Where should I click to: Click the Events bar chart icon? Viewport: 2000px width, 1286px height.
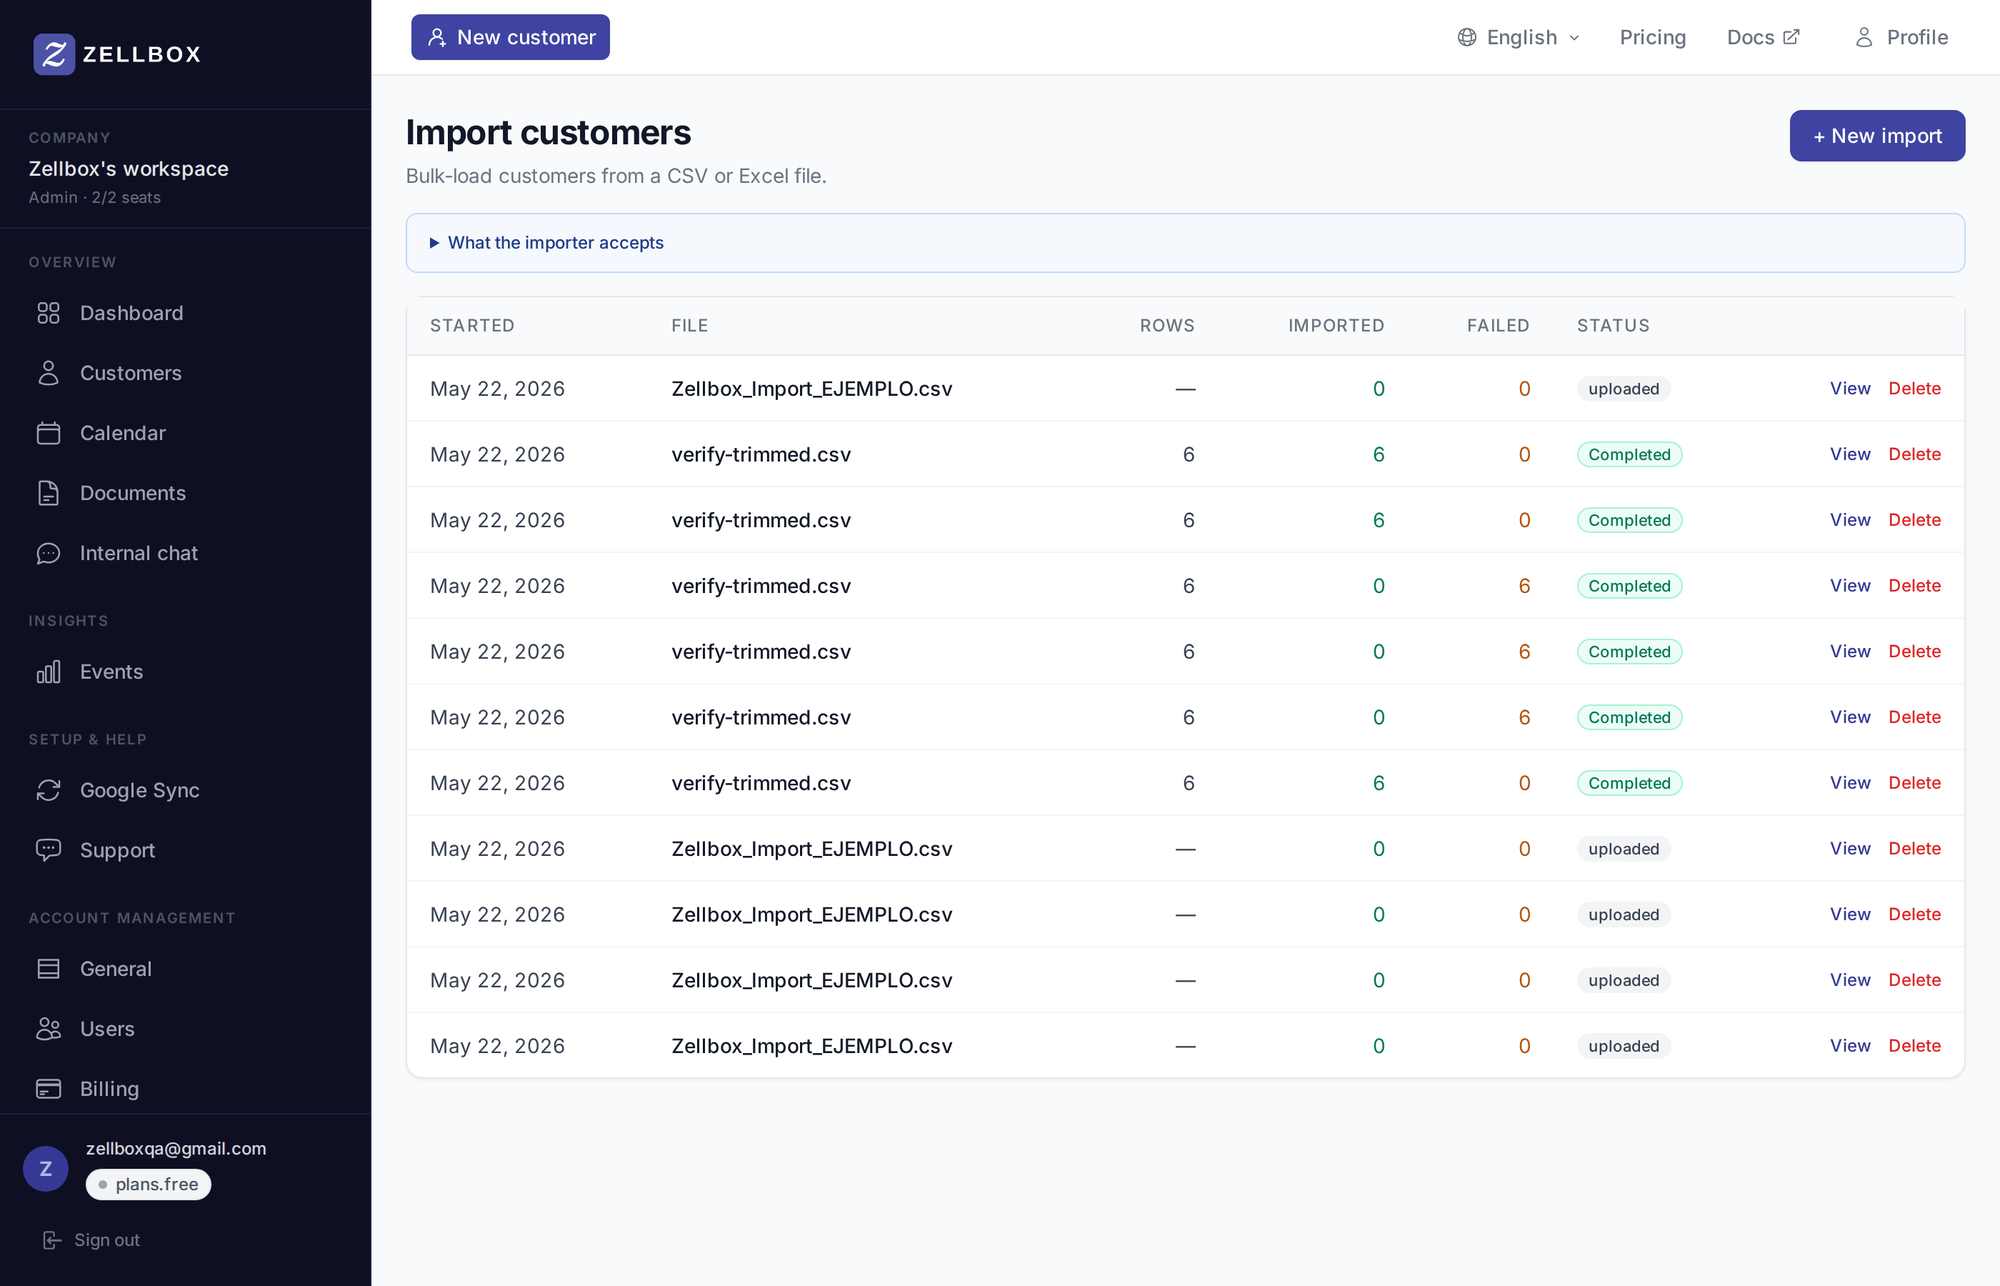[x=48, y=672]
